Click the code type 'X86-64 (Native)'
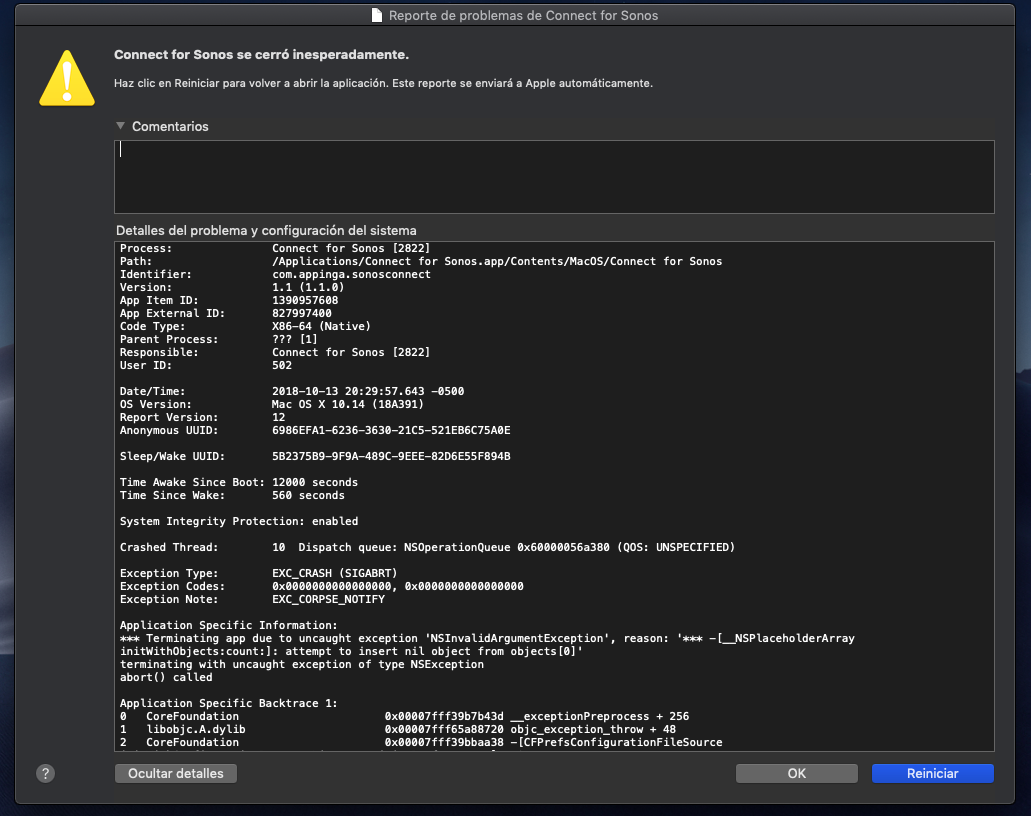 [x=322, y=326]
